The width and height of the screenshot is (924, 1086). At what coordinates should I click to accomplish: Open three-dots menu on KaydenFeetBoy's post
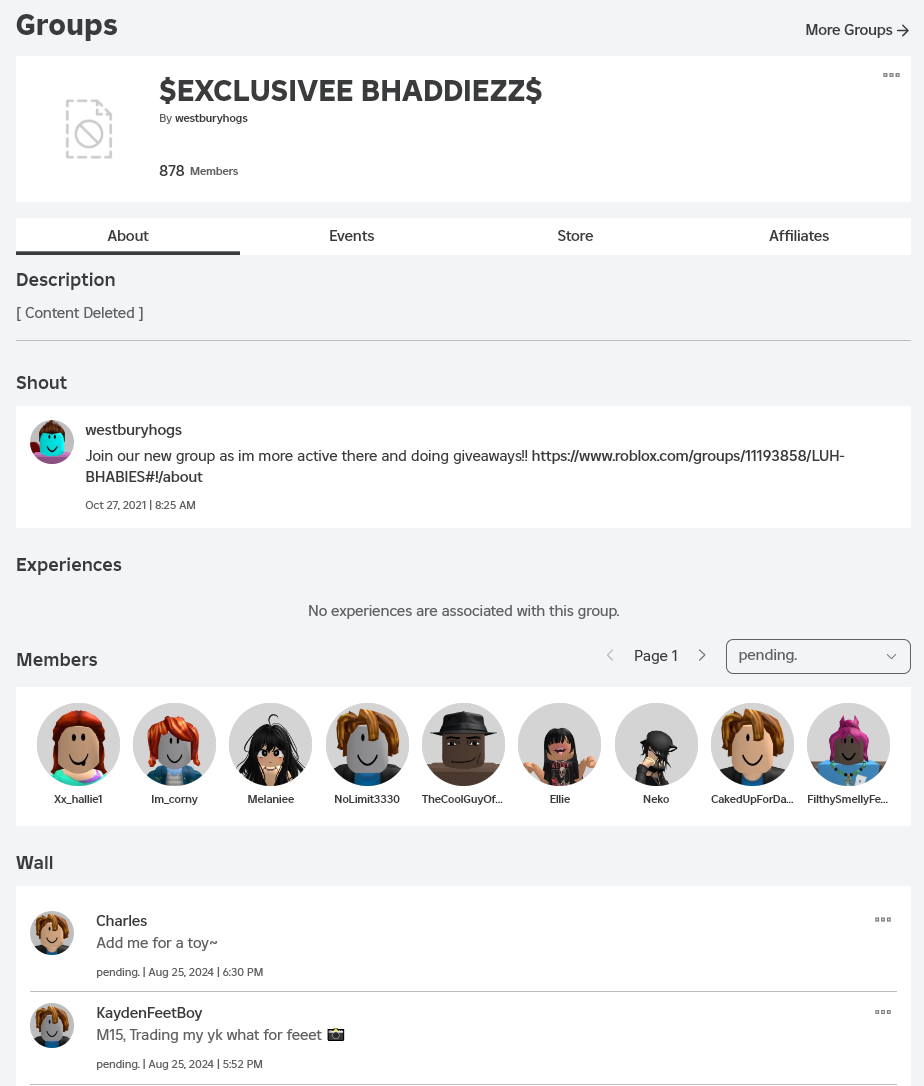click(883, 1012)
